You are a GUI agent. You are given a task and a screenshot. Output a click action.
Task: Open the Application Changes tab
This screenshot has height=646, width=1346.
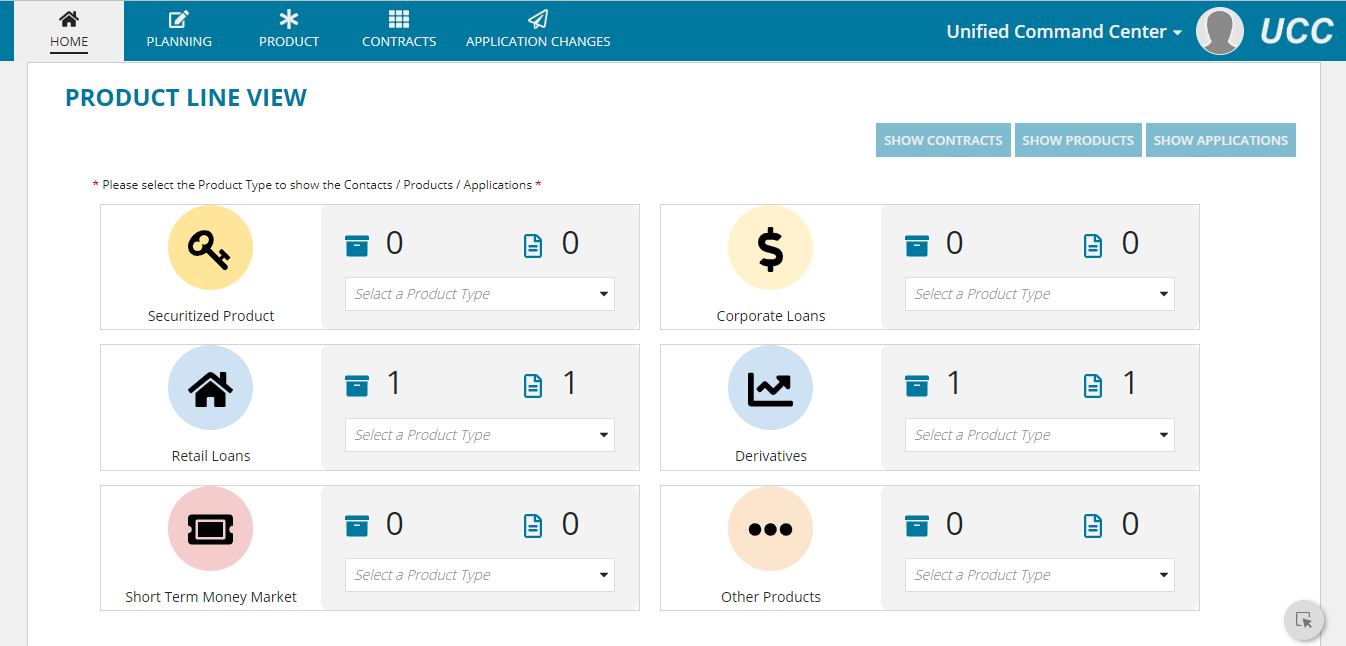point(538,30)
